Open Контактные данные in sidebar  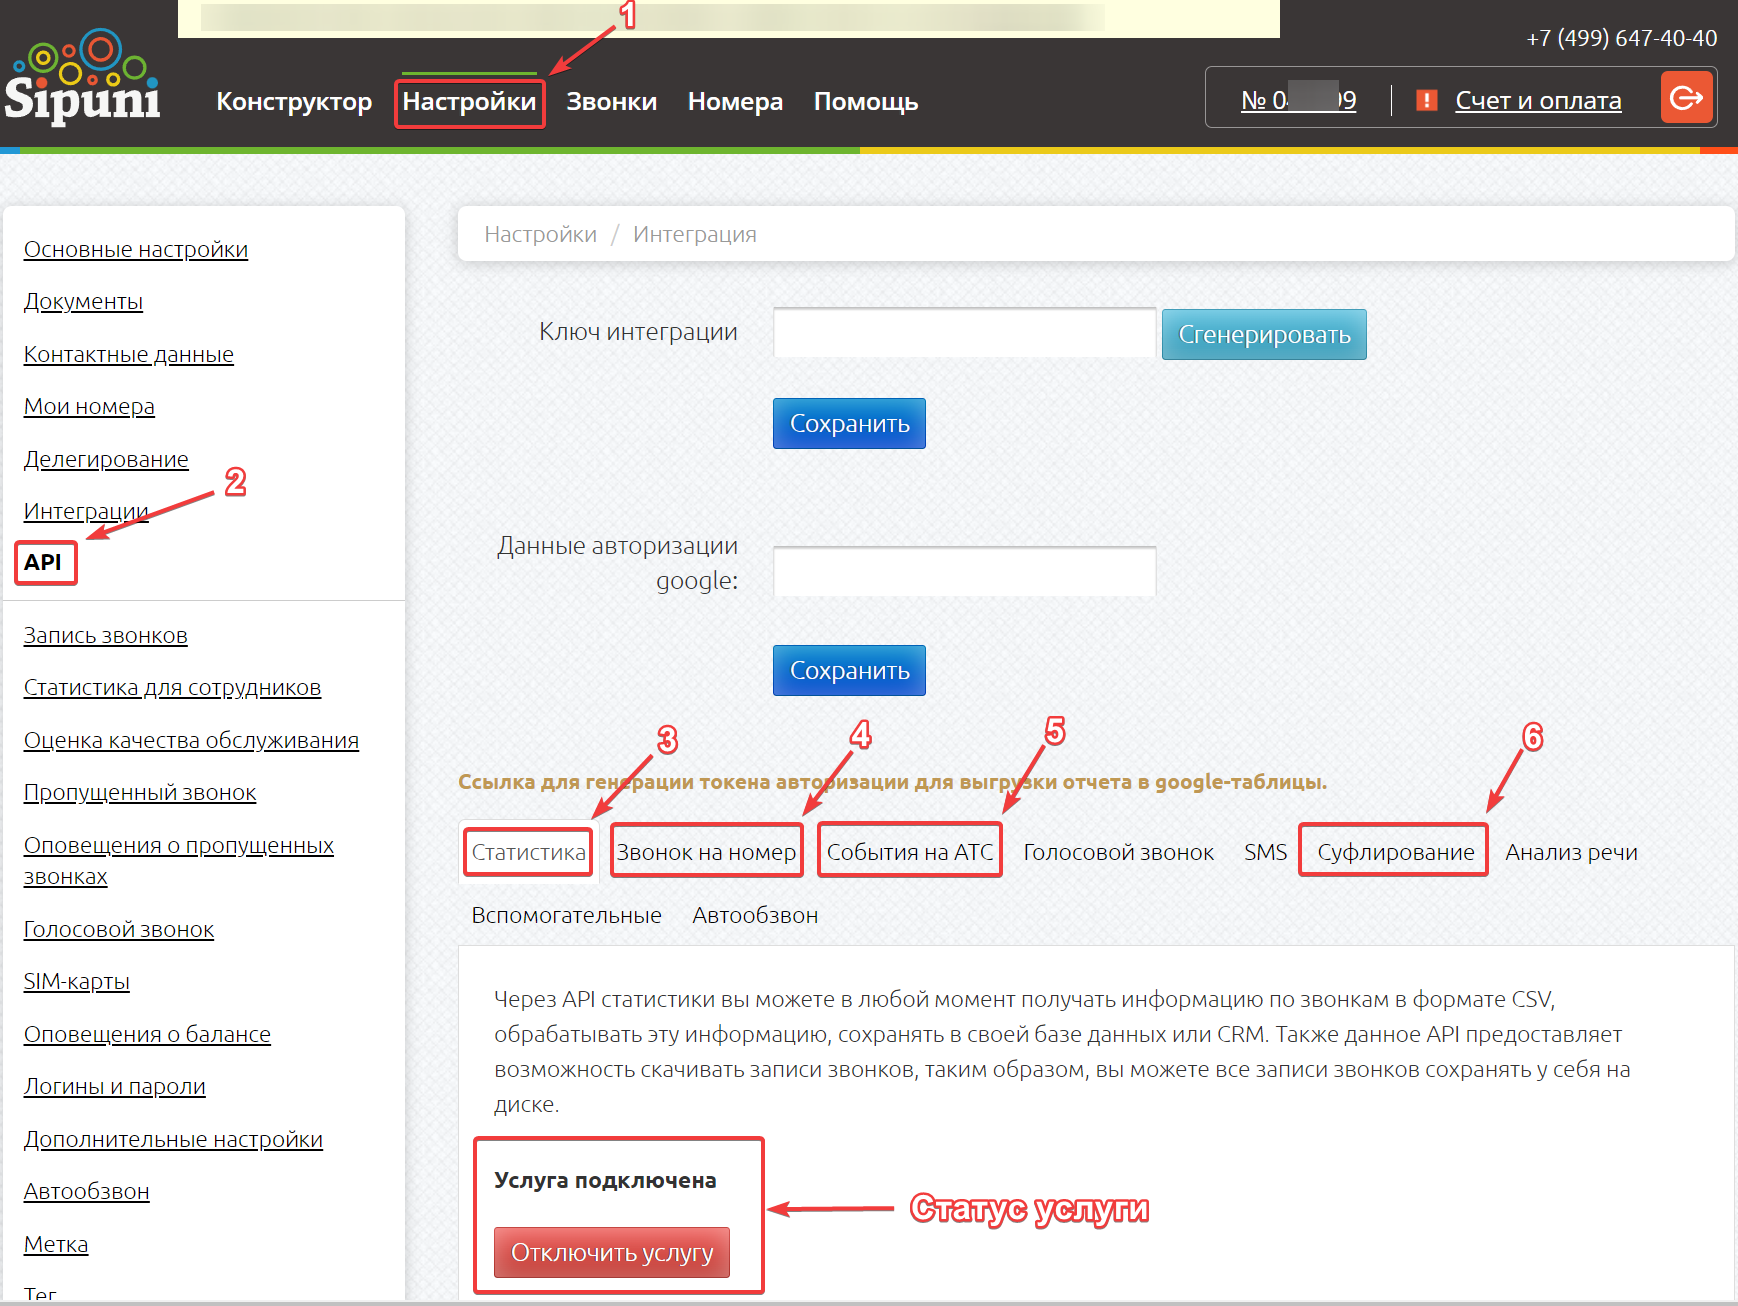click(x=129, y=354)
